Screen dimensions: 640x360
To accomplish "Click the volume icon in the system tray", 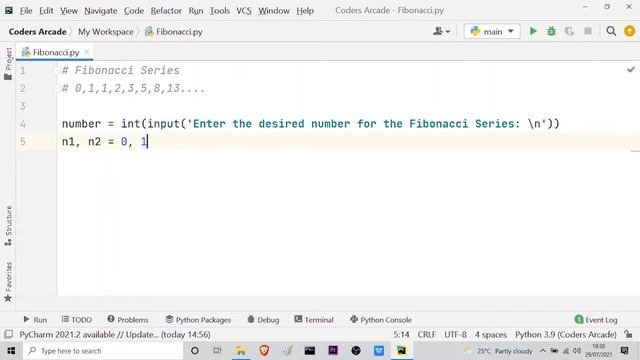I will [577, 351].
